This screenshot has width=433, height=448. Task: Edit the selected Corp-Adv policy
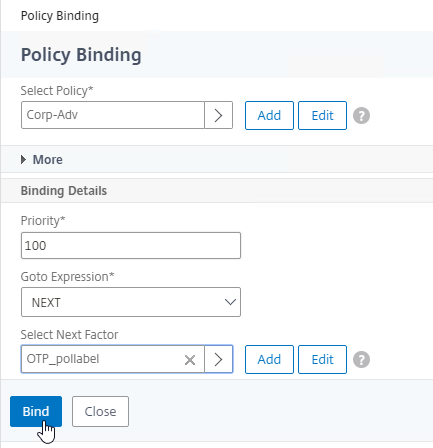tap(322, 115)
